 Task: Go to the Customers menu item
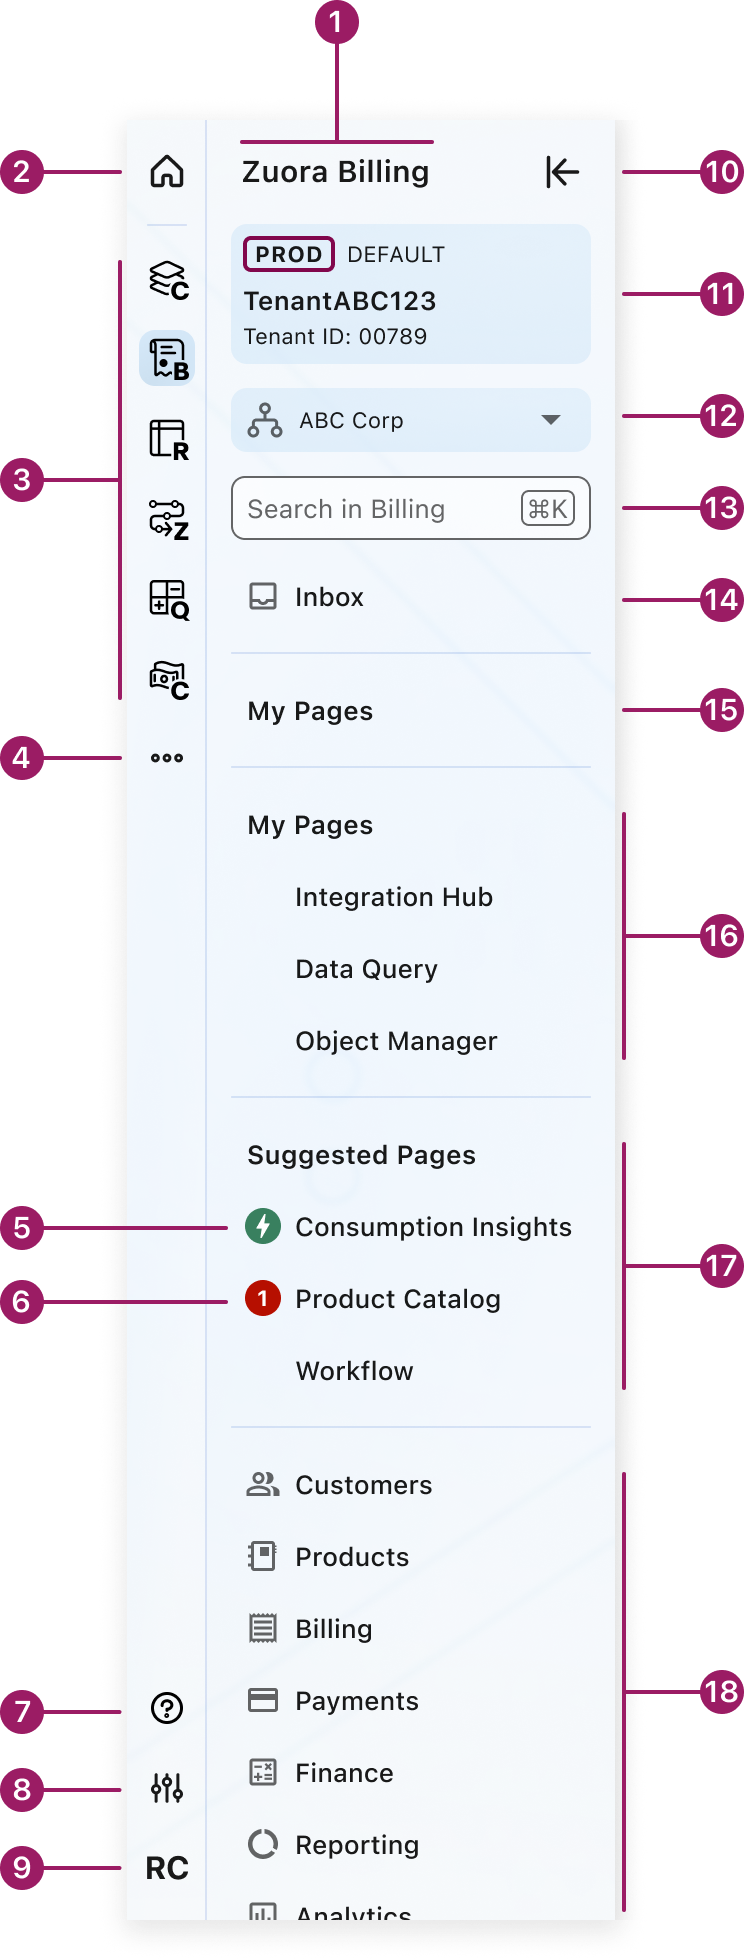pos(363,1485)
